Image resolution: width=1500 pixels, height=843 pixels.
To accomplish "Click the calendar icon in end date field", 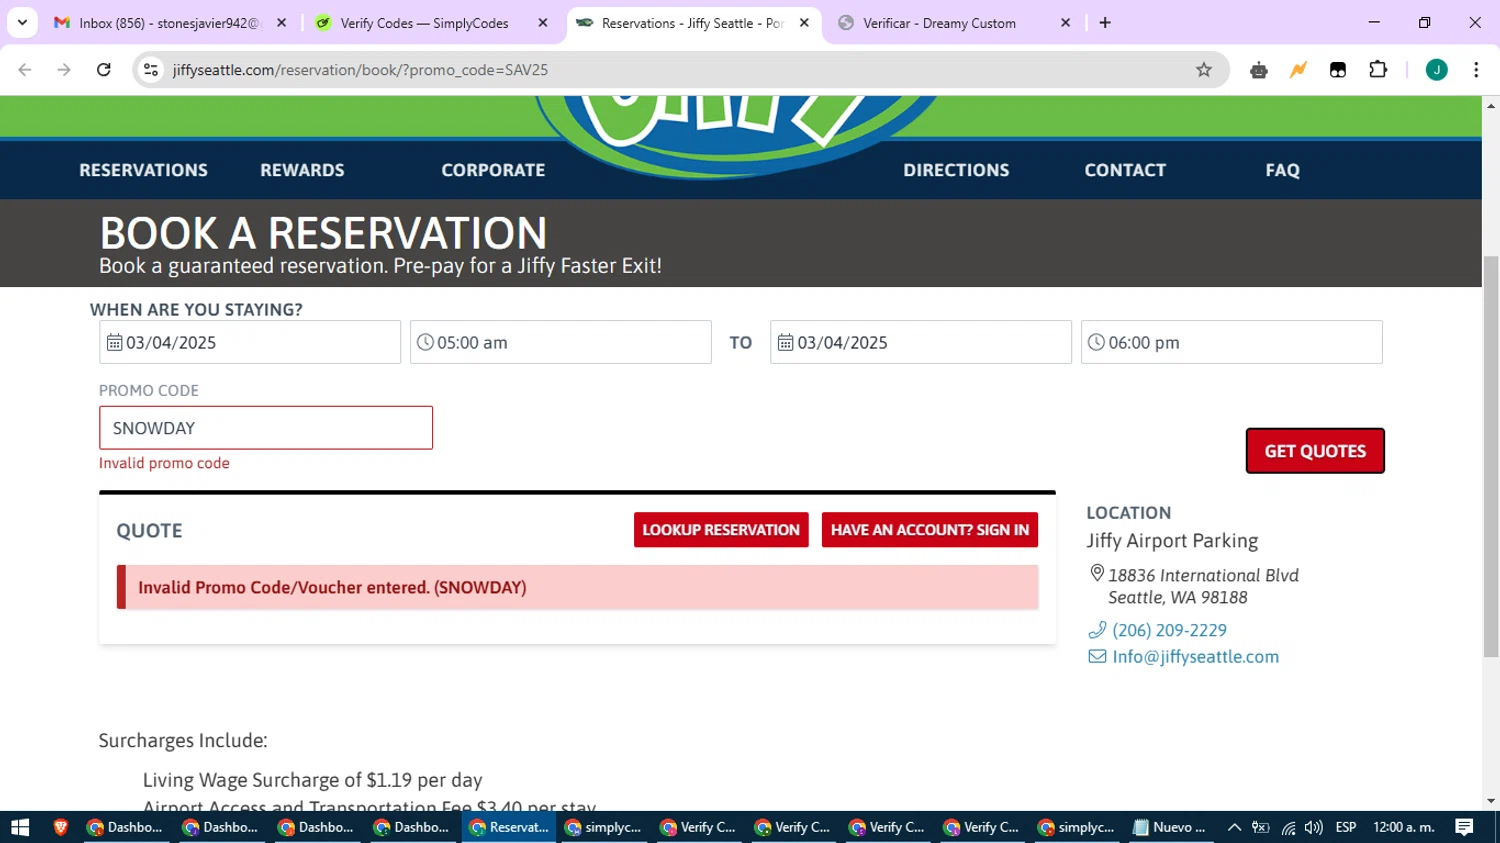I will tap(786, 343).
